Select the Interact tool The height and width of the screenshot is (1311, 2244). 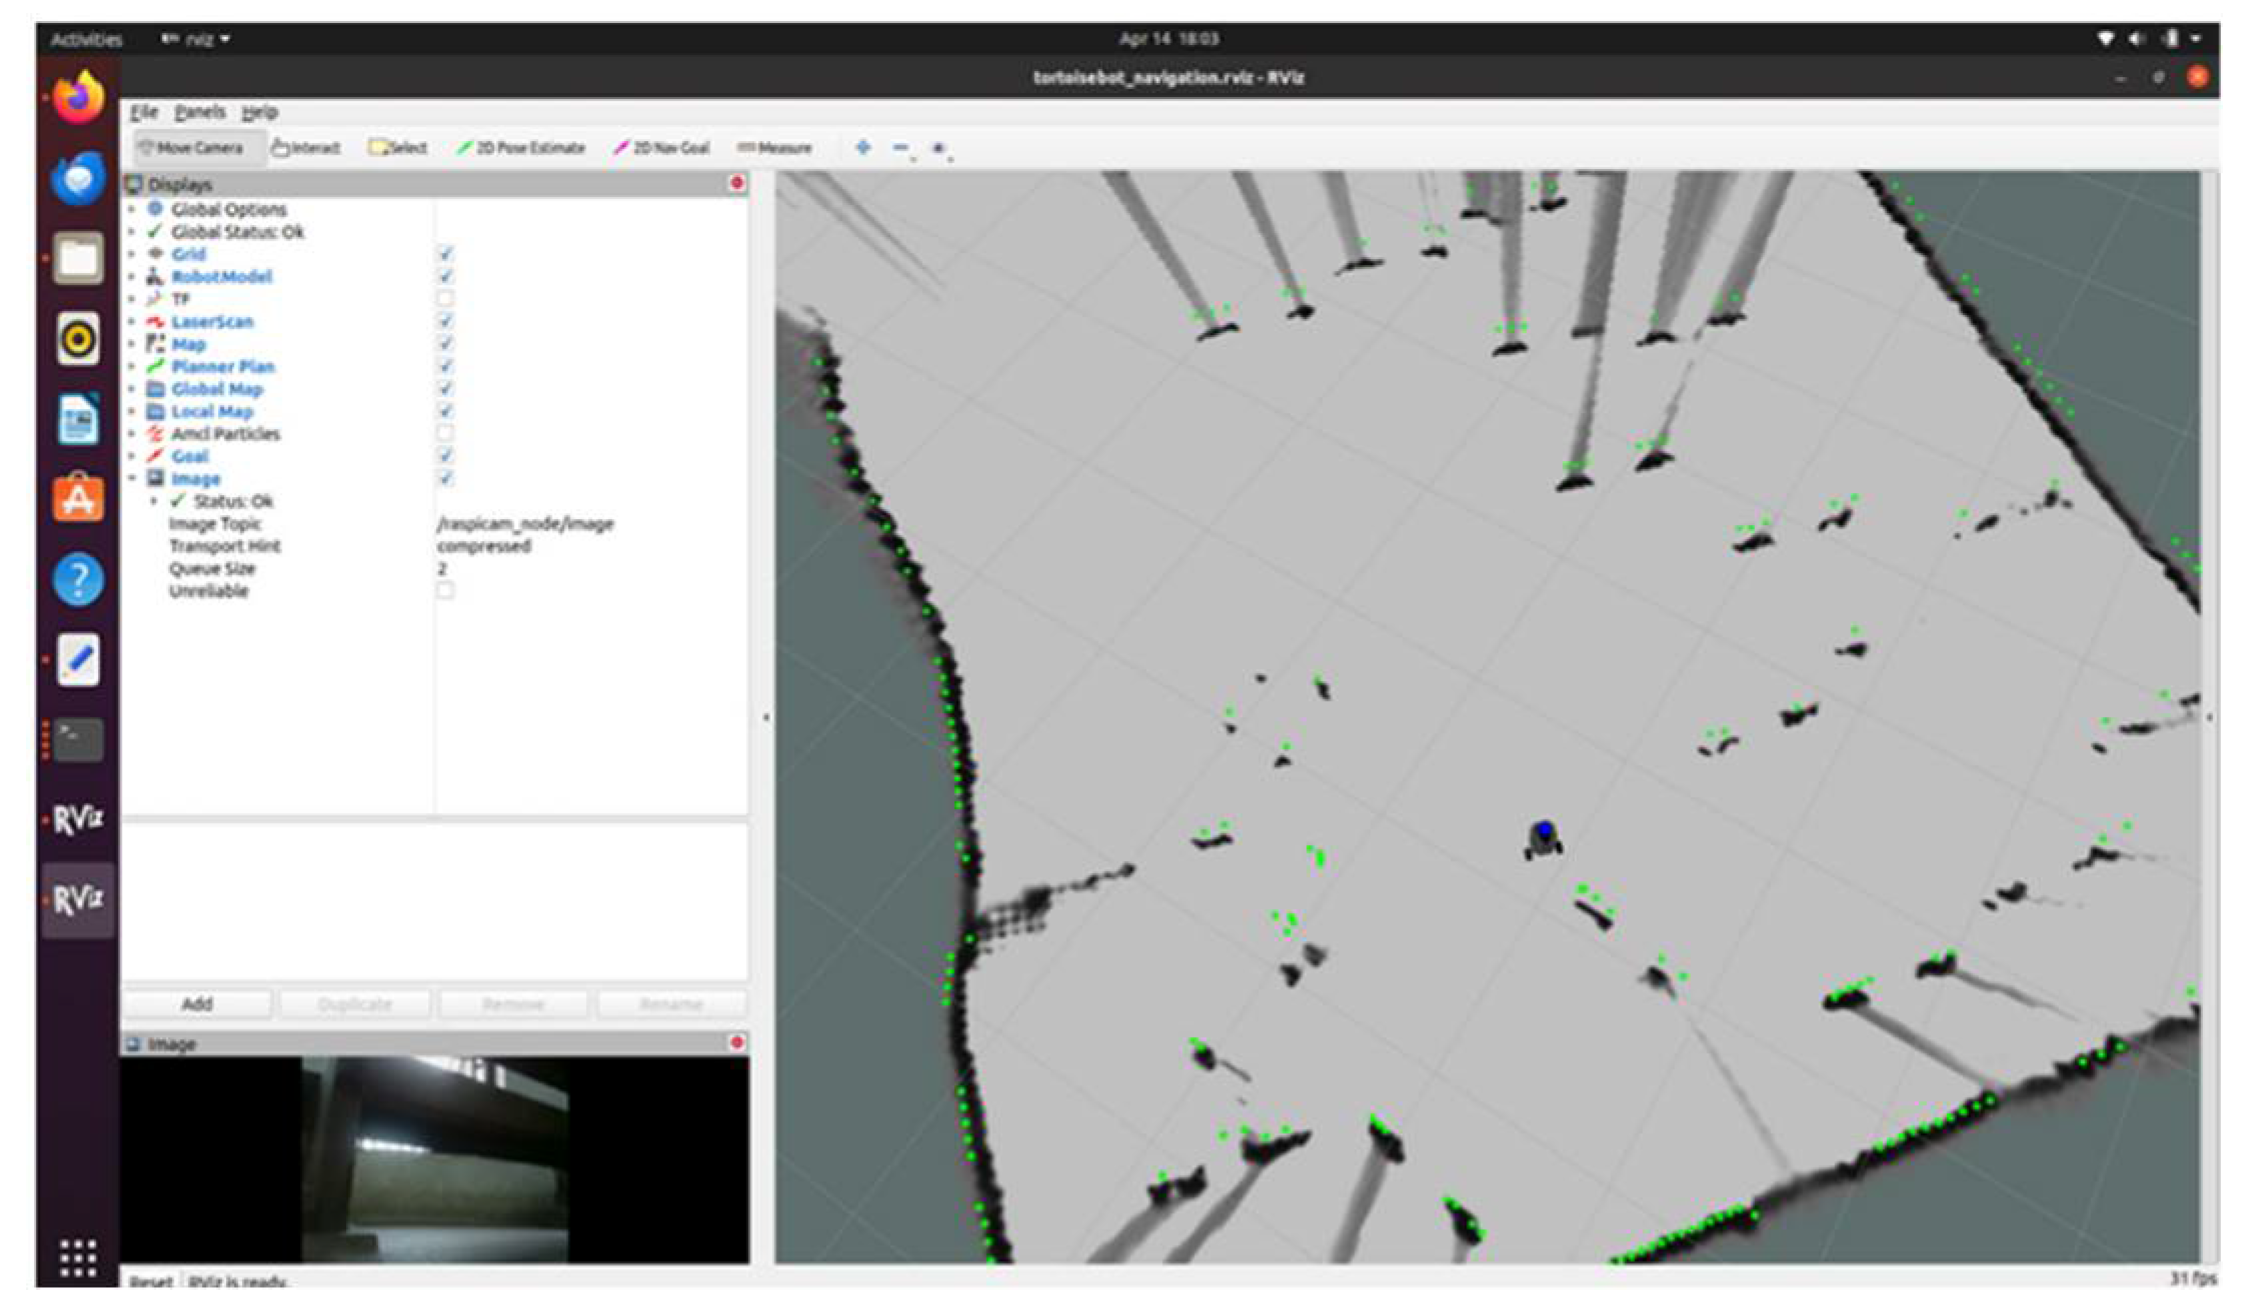[307, 147]
